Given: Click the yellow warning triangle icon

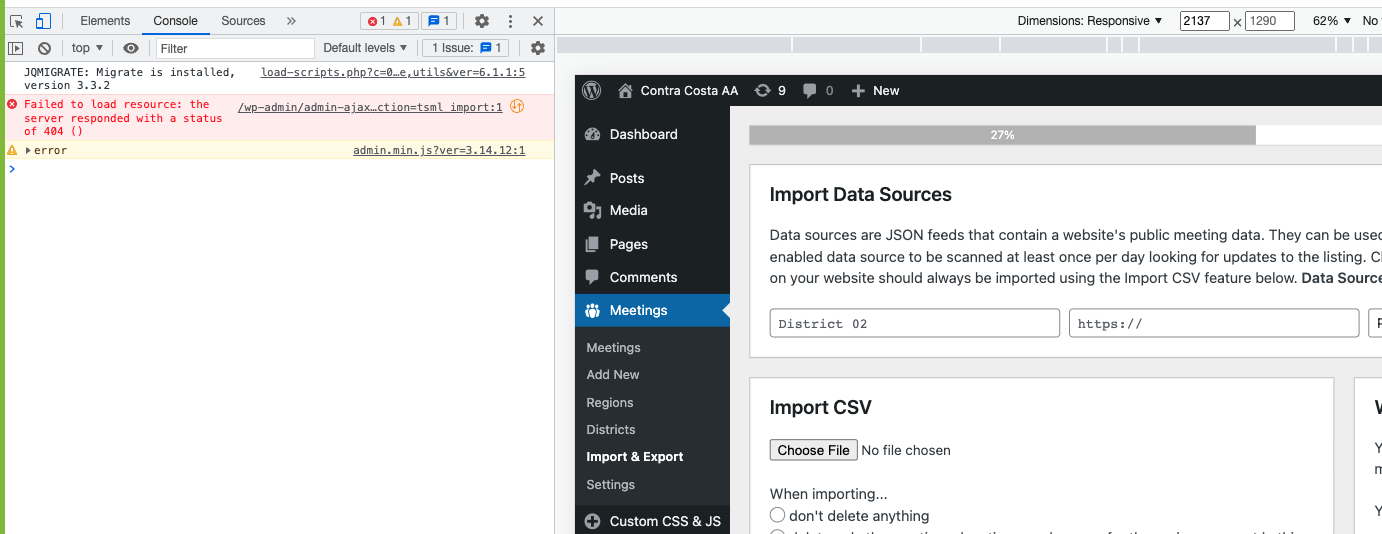Looking at the screenshot, I should pyautogui.click(x=12, y=150).
